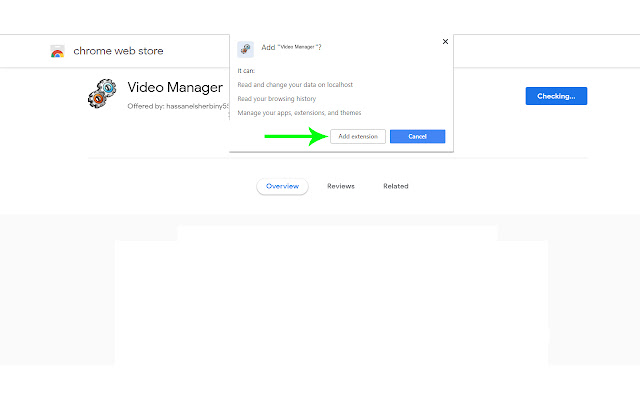Viewport: 640px width, 400px height.
Task: Click 'Manage your apps, extensions, and themes' text
Action: click(x=299, y=113)
